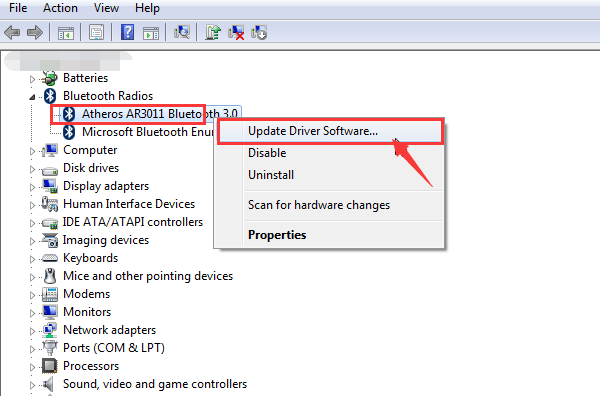Select the Sound, video and game controllers label
The width and height of the screenshot is (600, 396).
pyautogui.click(x=155, y=384)
